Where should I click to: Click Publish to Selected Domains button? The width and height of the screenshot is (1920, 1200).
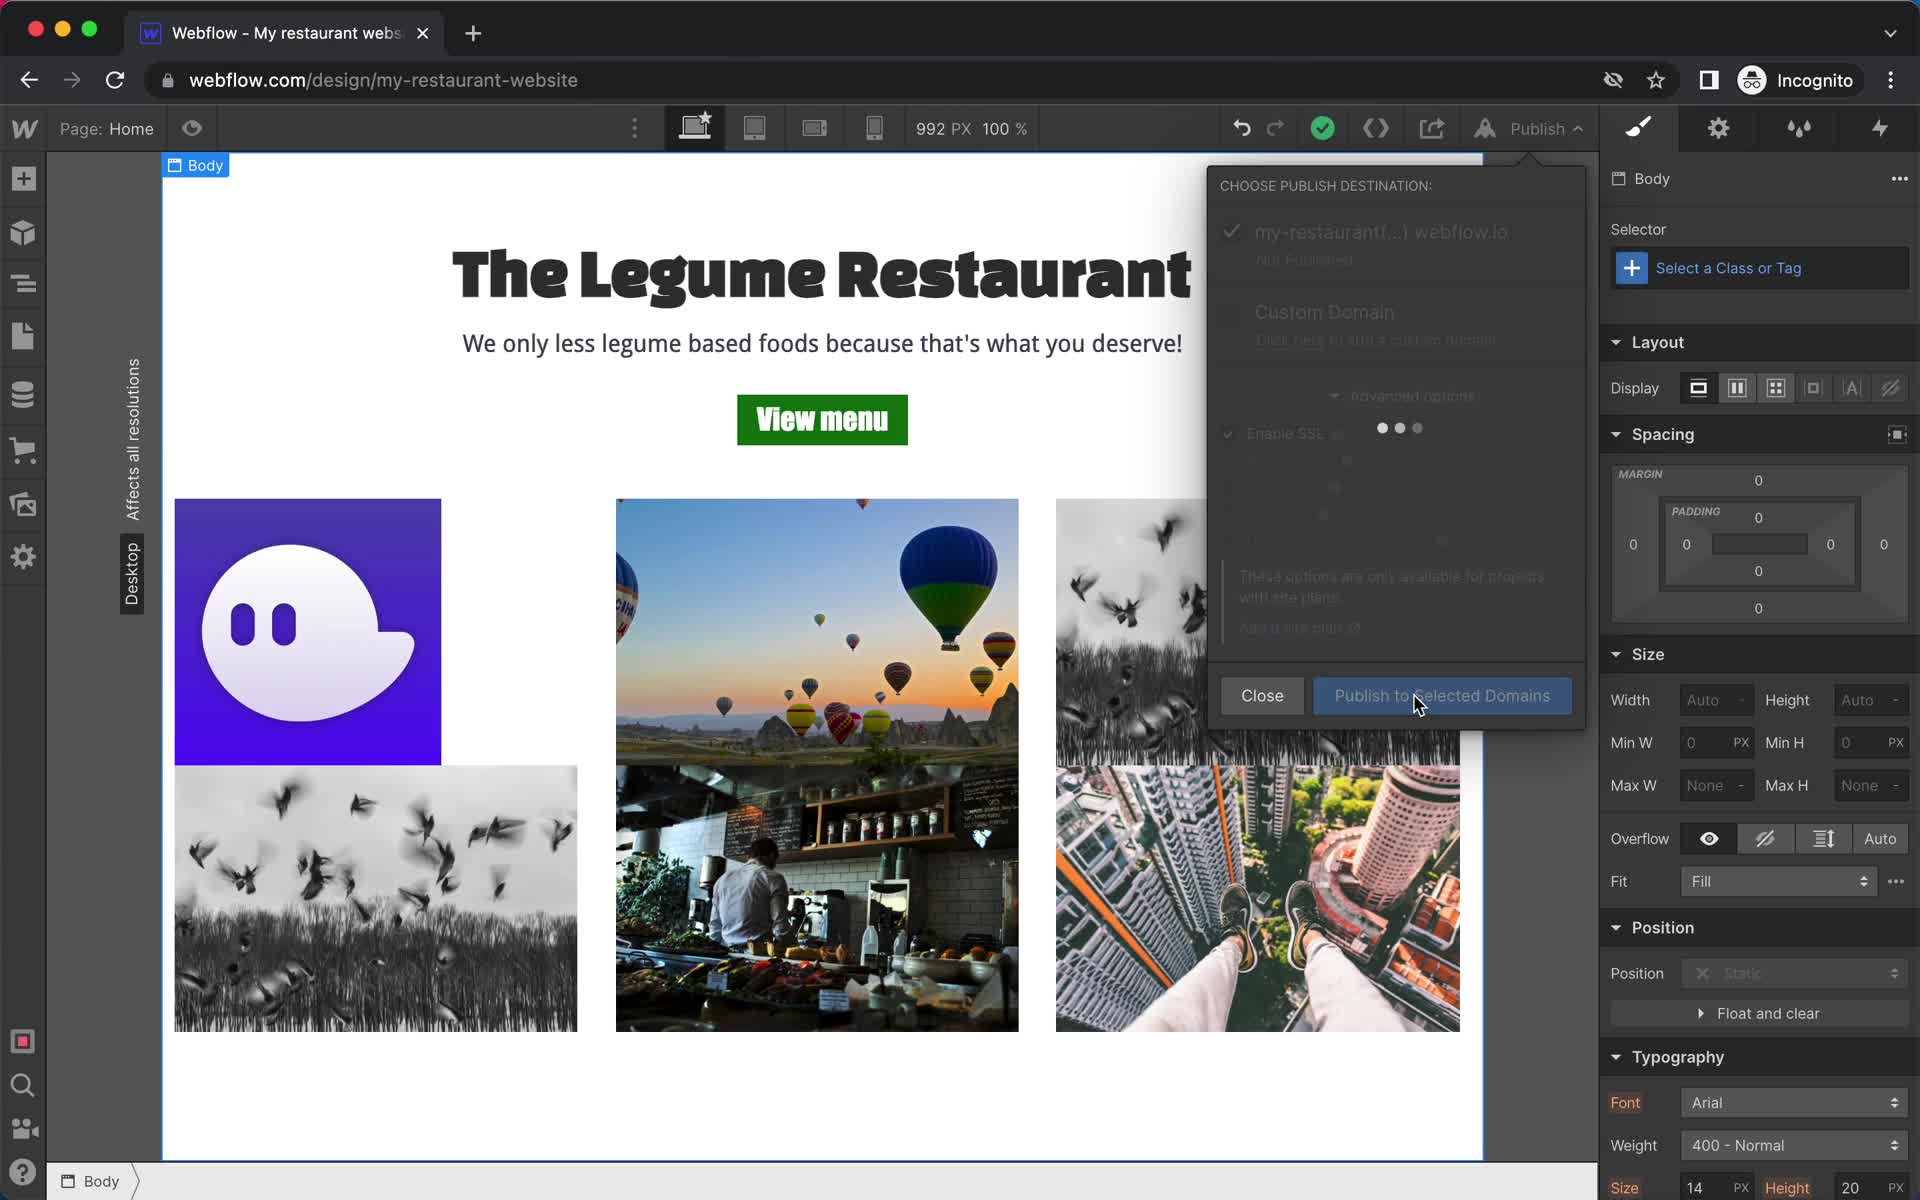coord(1442,695)
